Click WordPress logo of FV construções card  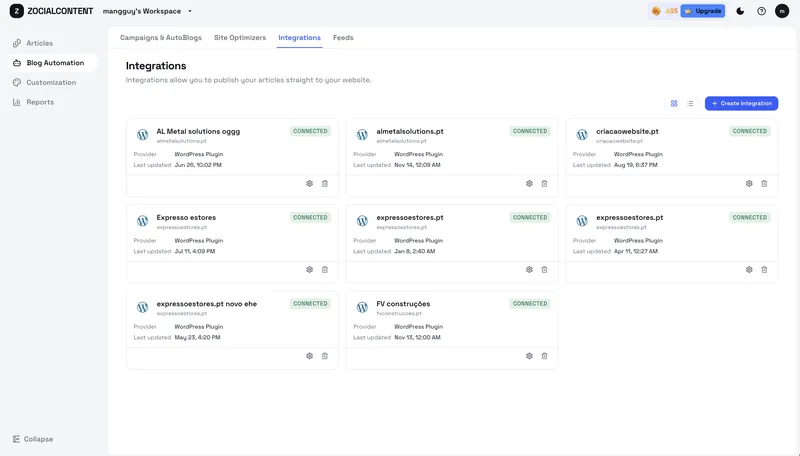point(362,307)
